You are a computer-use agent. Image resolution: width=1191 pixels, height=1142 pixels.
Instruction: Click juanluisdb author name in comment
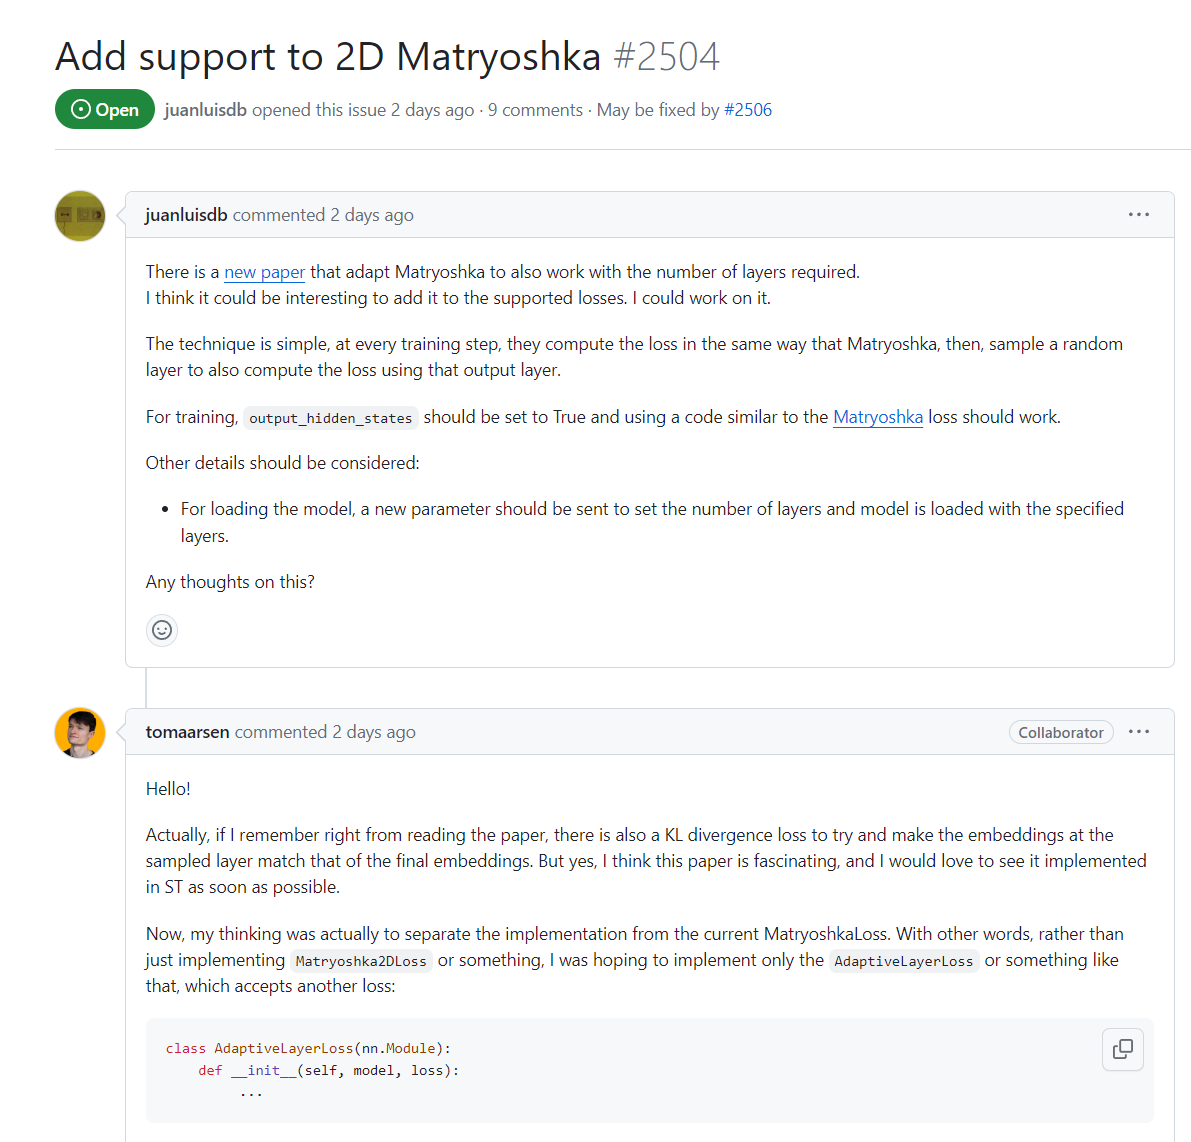pyautogui.click(x=186, y=215)
